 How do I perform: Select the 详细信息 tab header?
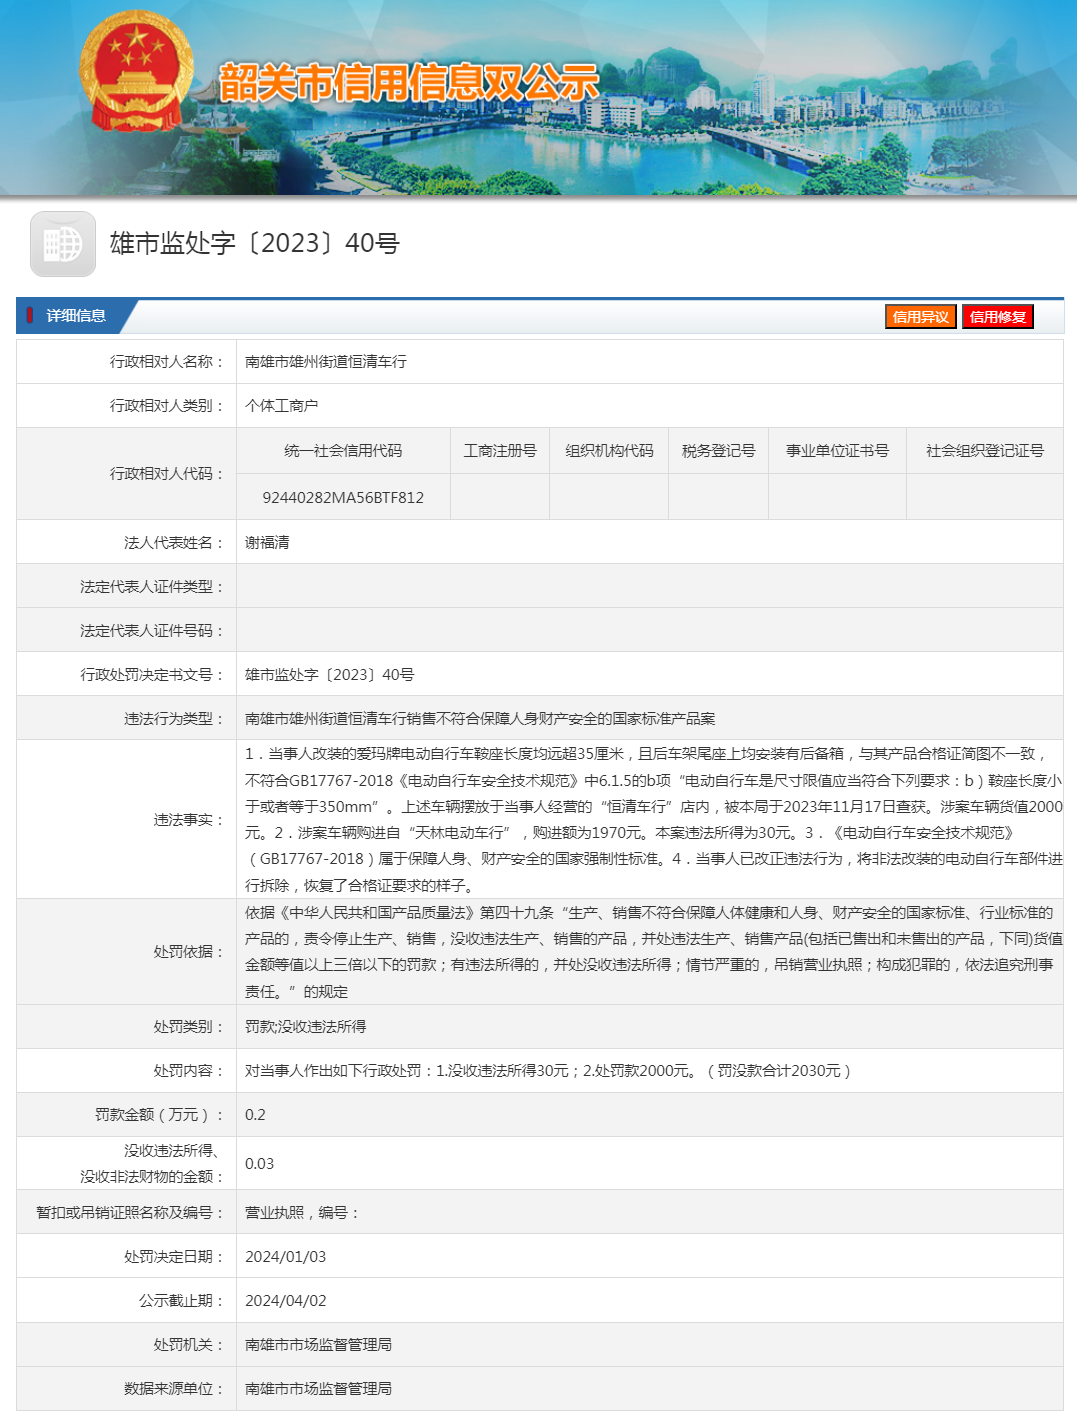[x=75, y=316]
